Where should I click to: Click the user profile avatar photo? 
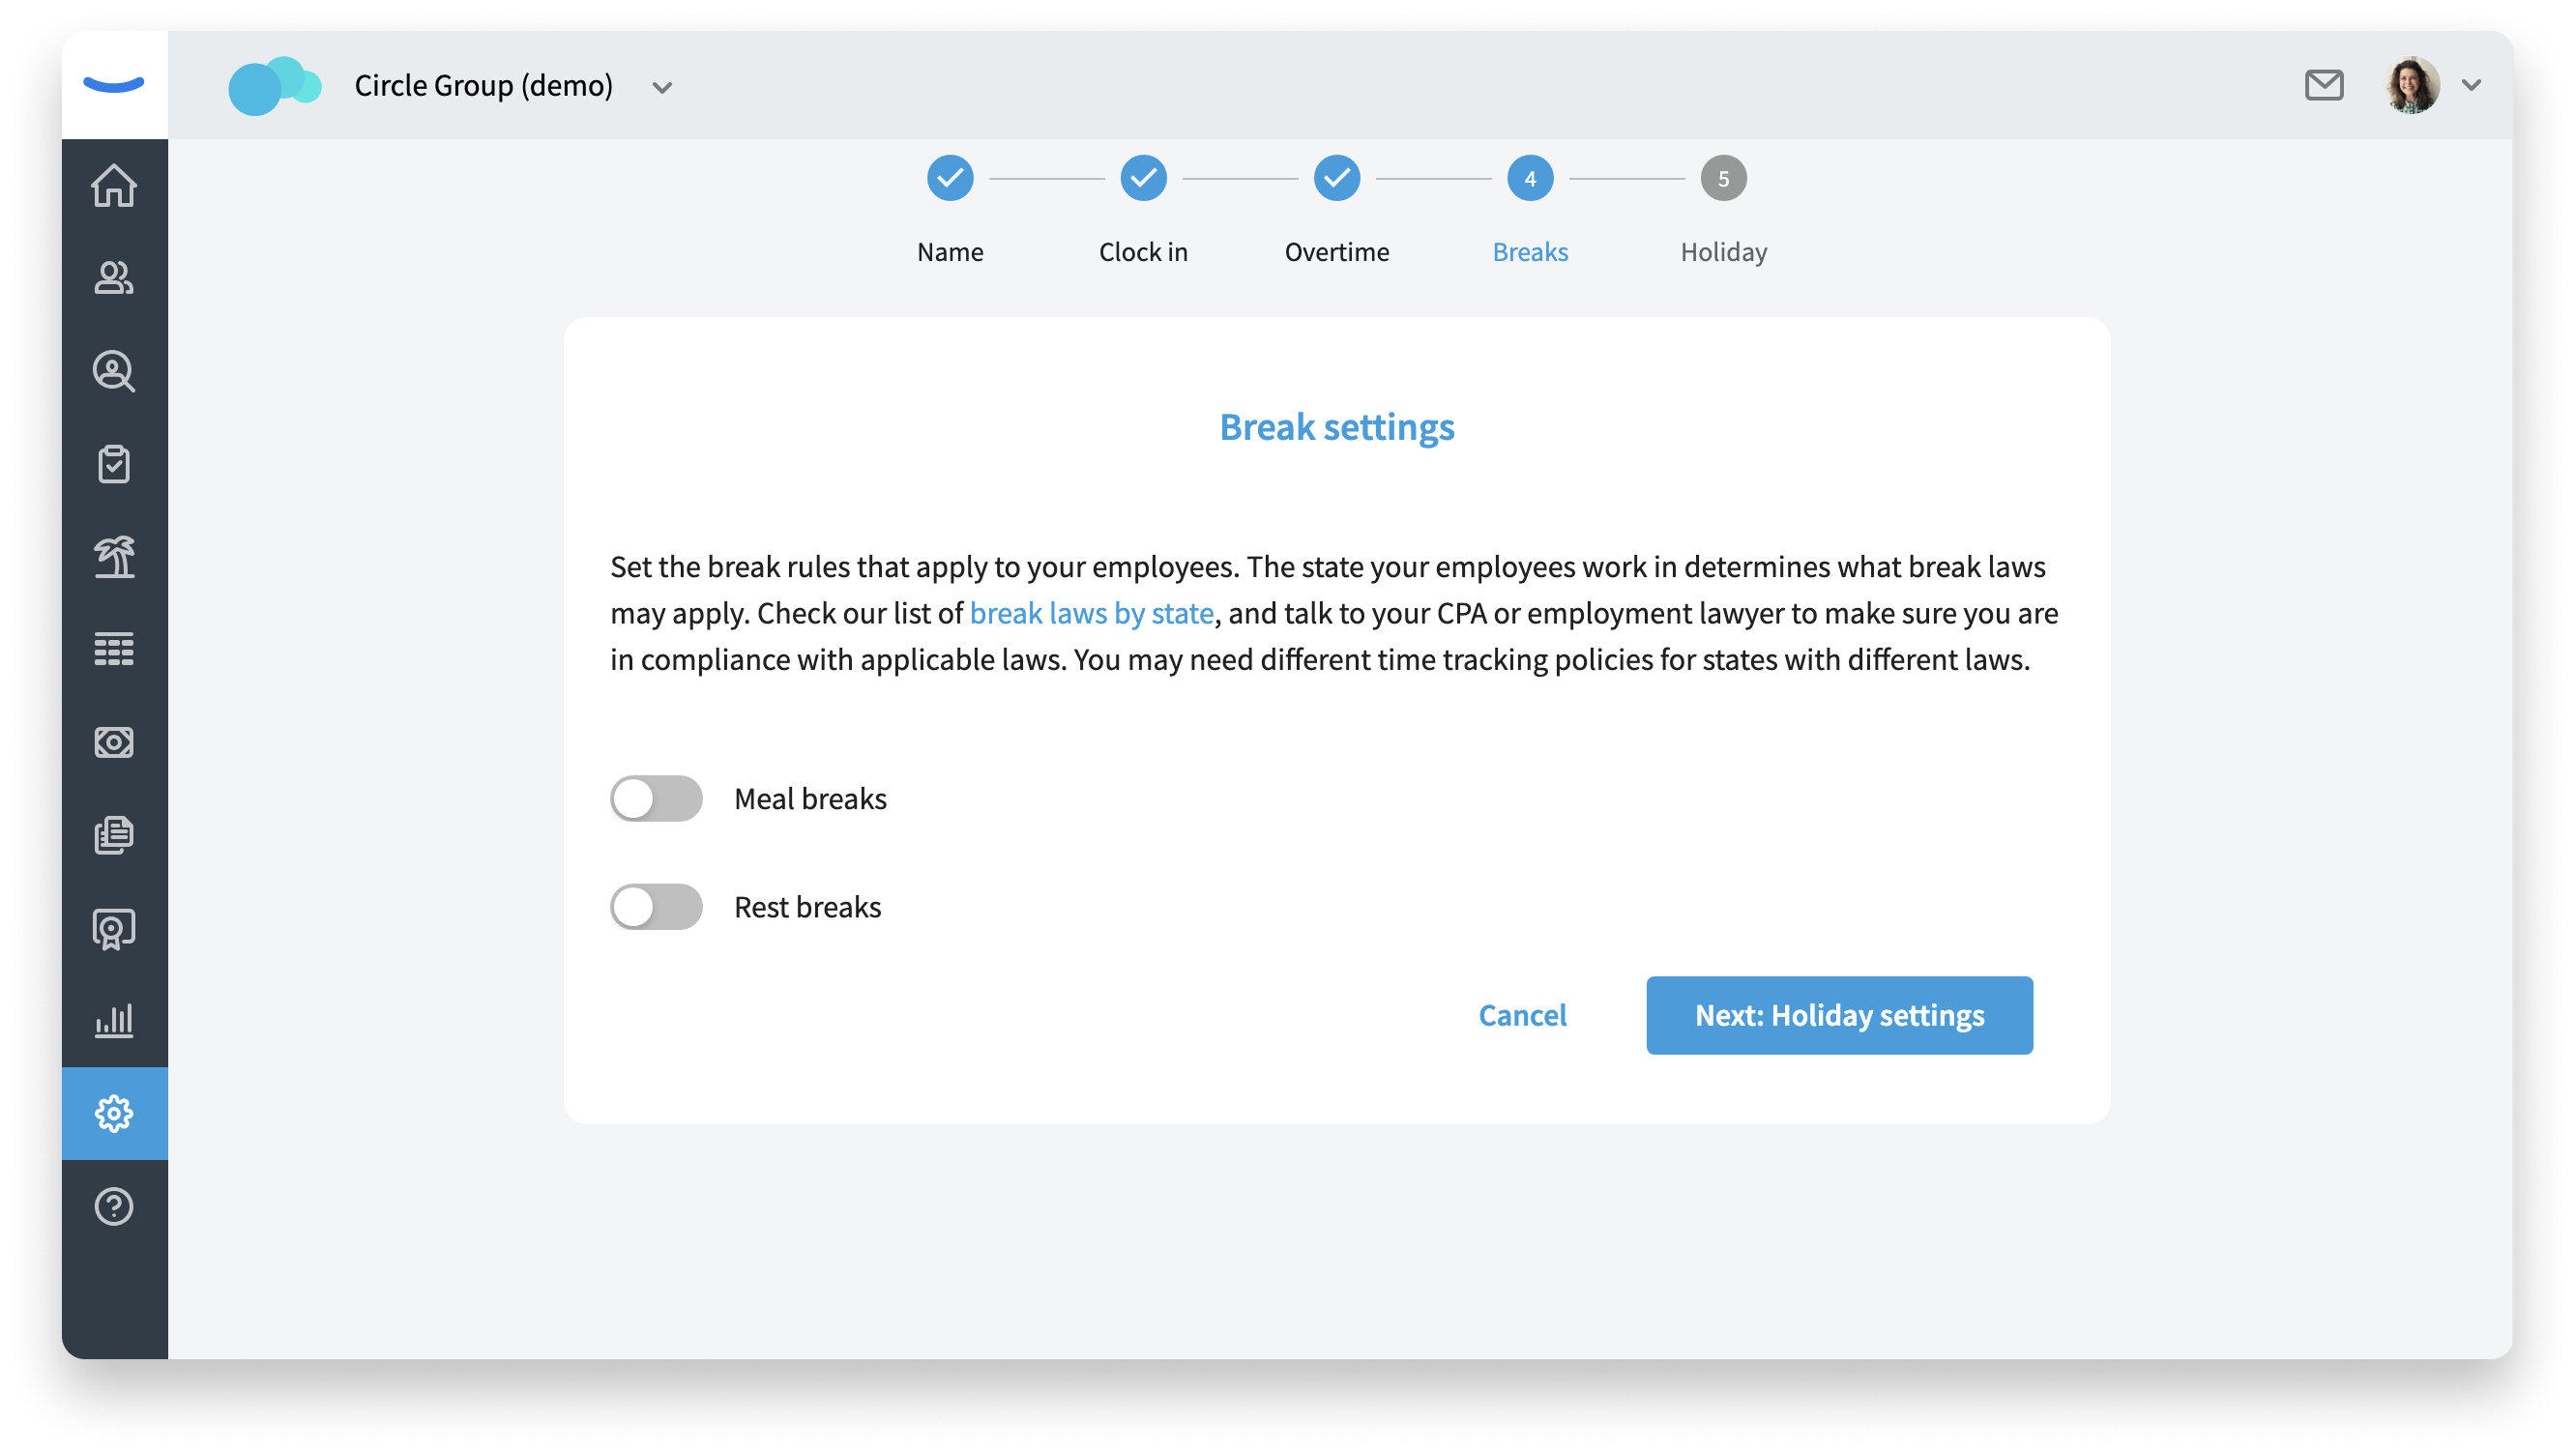[x=2411, y=85]
